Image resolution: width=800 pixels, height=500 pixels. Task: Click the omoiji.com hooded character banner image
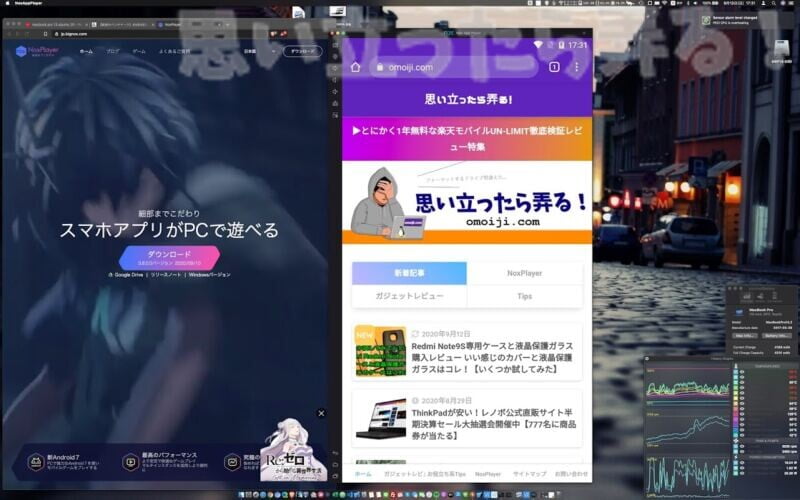tap(467, 203)
